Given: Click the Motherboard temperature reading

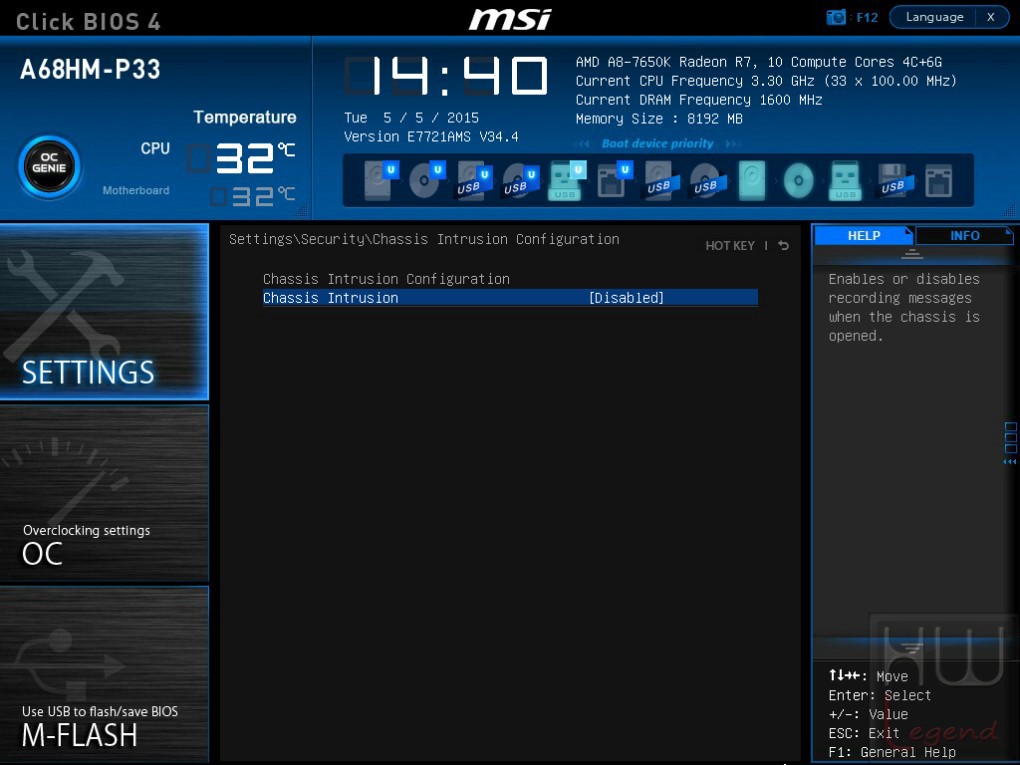Looking at the screenshot, I should click(x=253, y=196).
